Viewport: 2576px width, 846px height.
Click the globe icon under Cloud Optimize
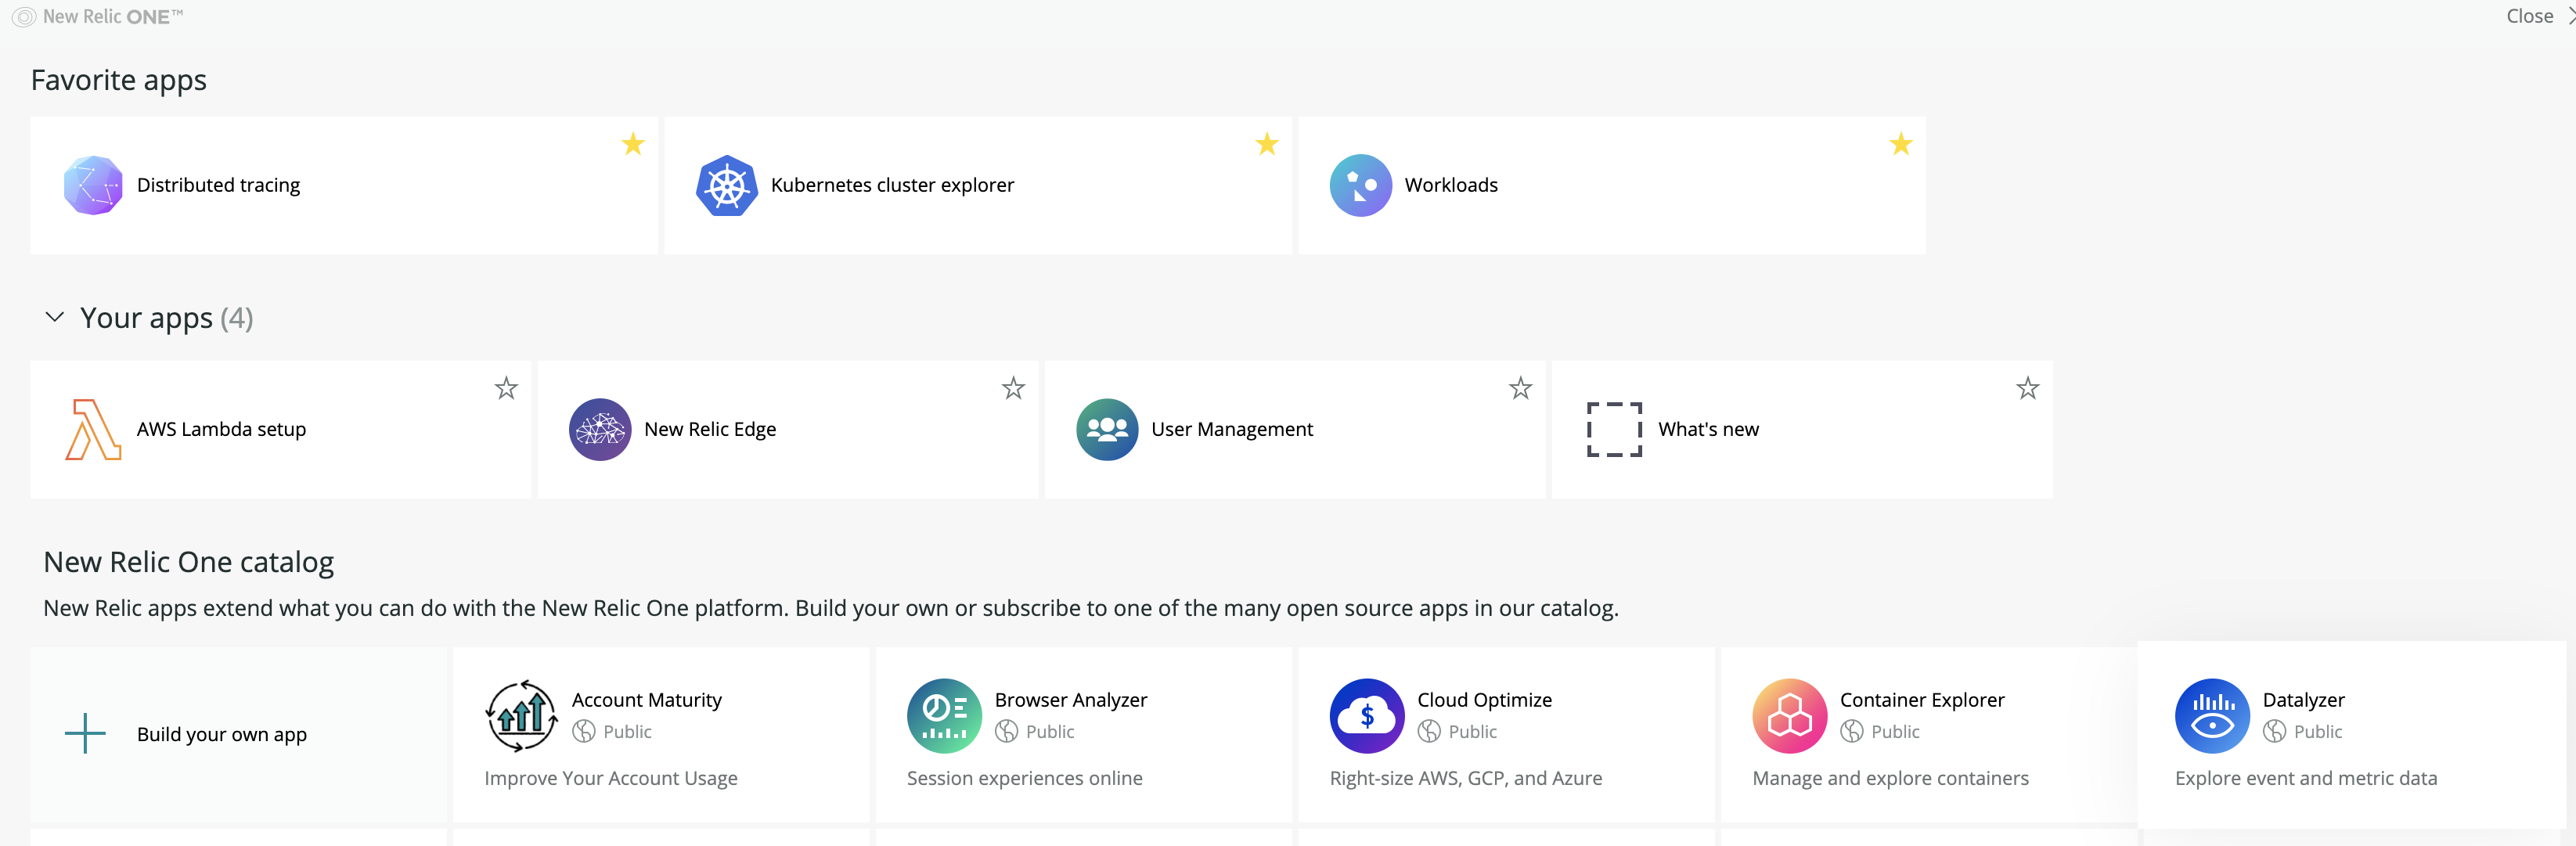point(1430,732)
